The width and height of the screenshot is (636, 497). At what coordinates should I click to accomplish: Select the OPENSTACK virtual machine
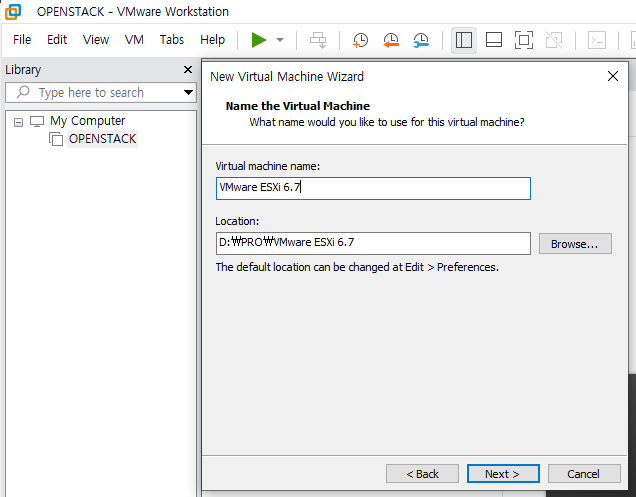pyautogui.click(x=102, y=139)
